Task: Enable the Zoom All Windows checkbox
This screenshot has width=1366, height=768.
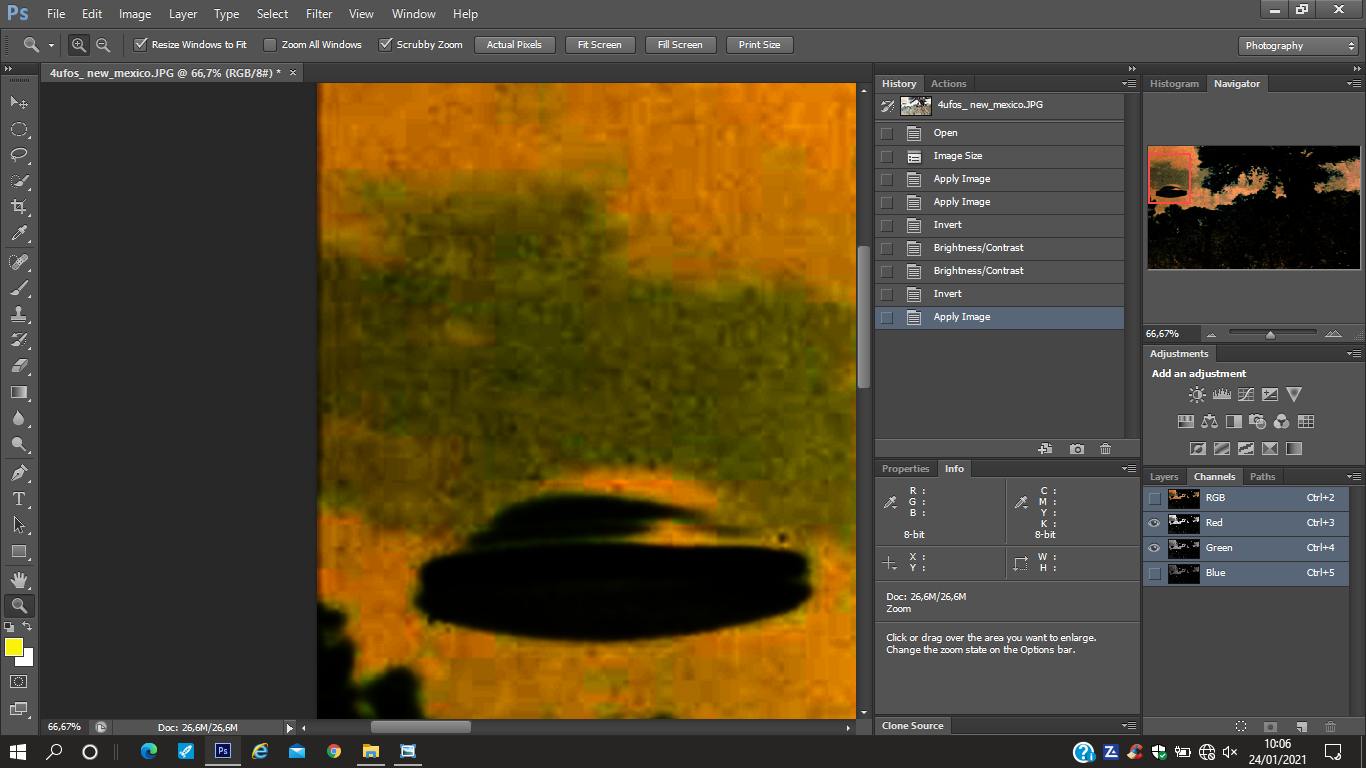Action: point(270,45)
